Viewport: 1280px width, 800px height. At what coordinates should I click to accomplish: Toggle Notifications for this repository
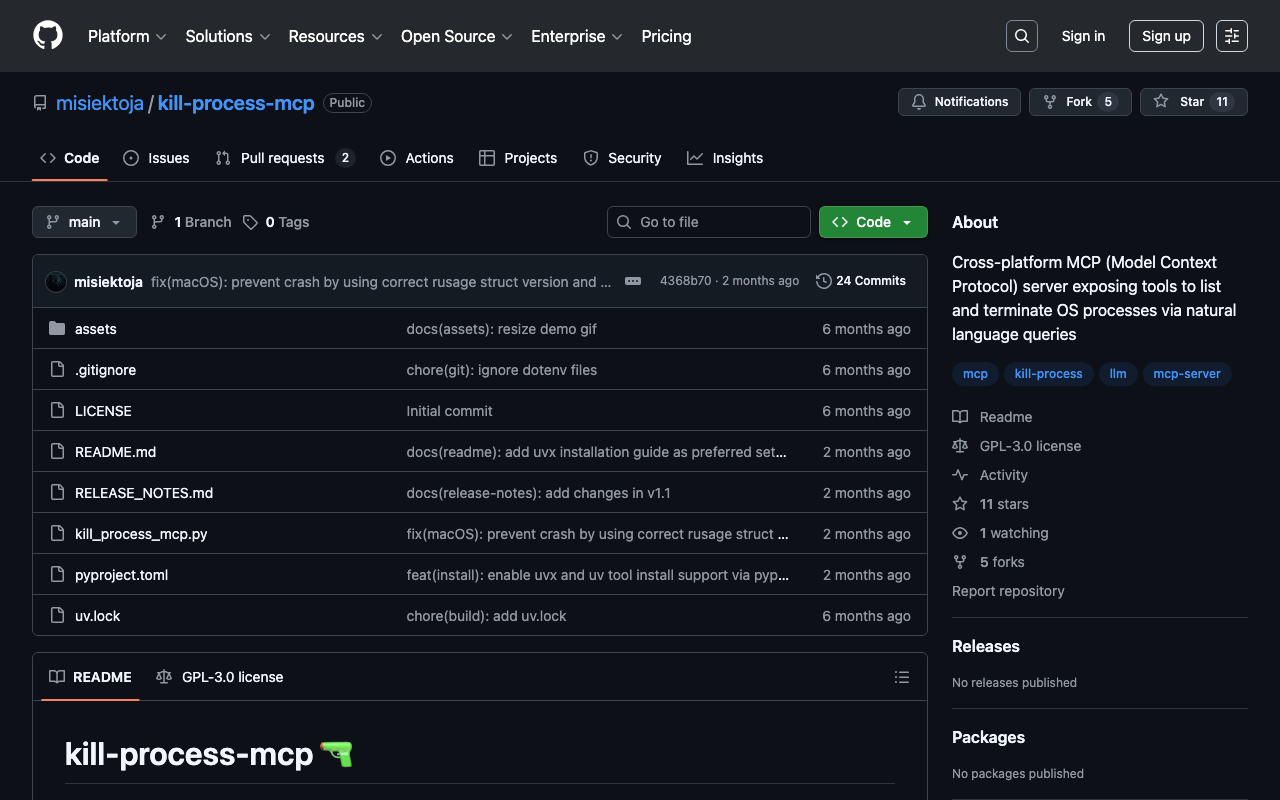tap(959, 102)
